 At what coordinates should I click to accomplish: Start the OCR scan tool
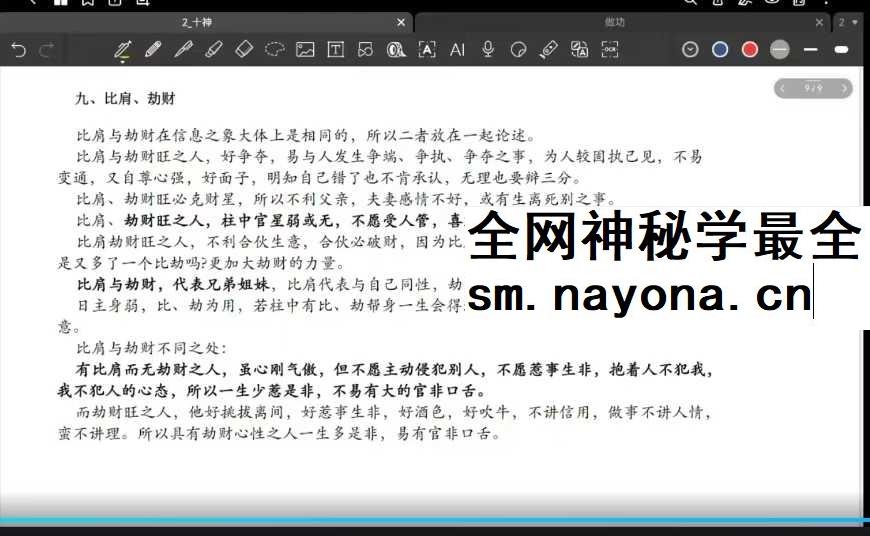(610, 50)
